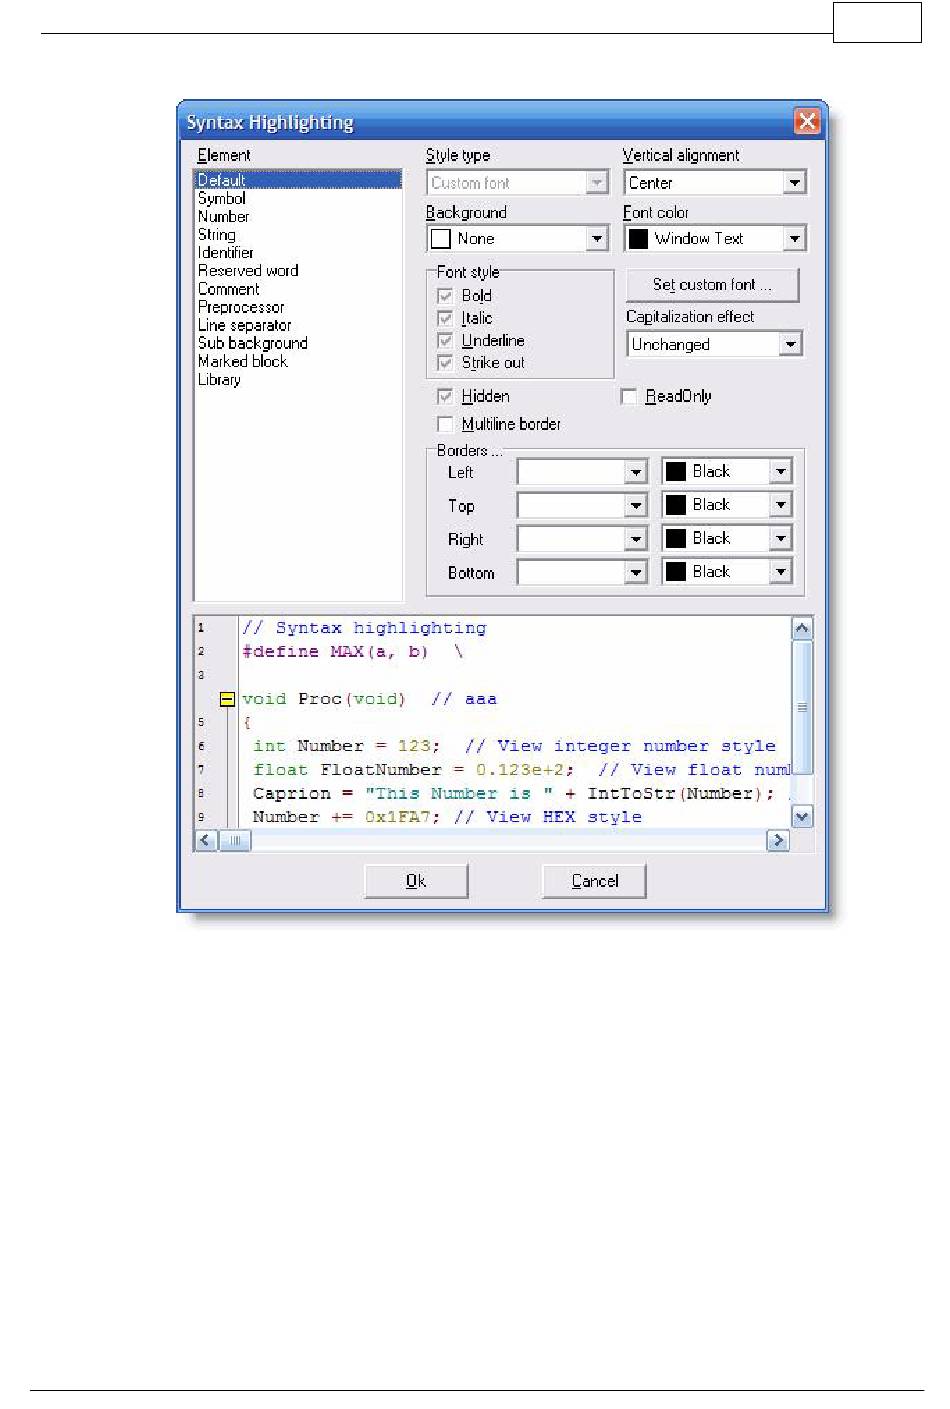Open the Left border style dropdown

coord(636,472)
